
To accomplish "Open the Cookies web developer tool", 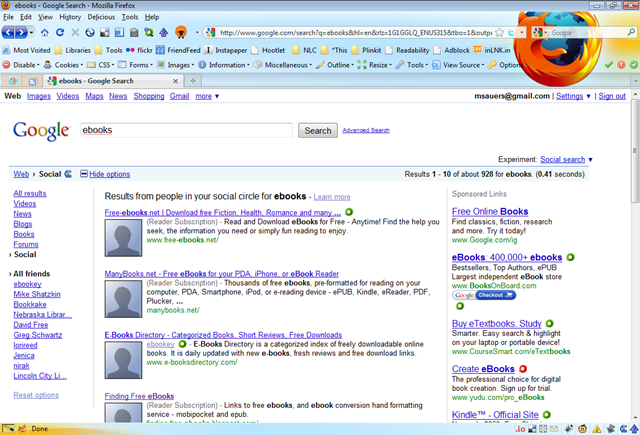I will click(x=63, y=65).
